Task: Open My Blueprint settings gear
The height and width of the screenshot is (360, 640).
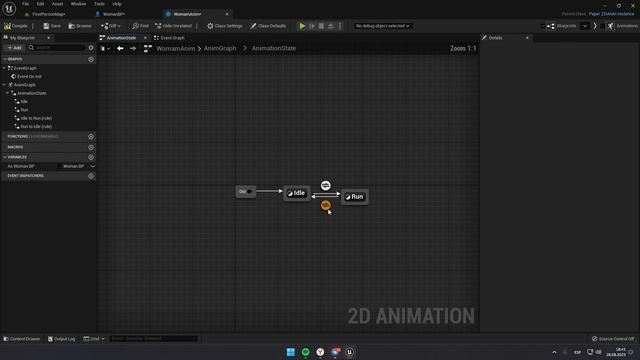Action: point(91,48)
